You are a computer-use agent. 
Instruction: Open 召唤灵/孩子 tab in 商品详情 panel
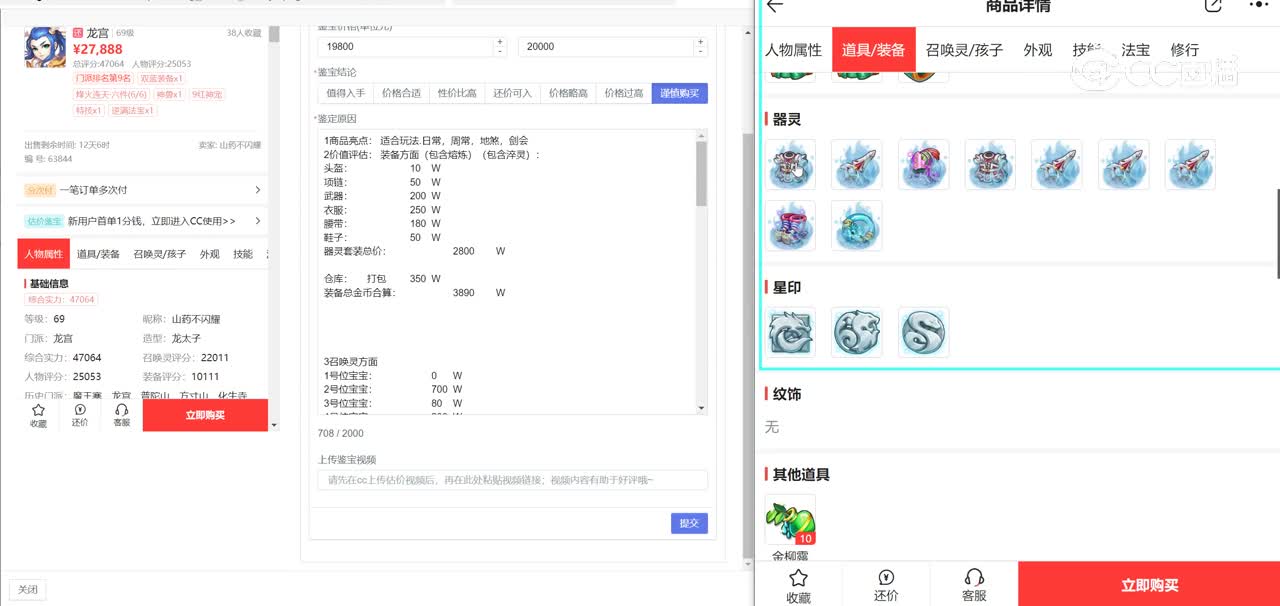(x=964, y=50)
